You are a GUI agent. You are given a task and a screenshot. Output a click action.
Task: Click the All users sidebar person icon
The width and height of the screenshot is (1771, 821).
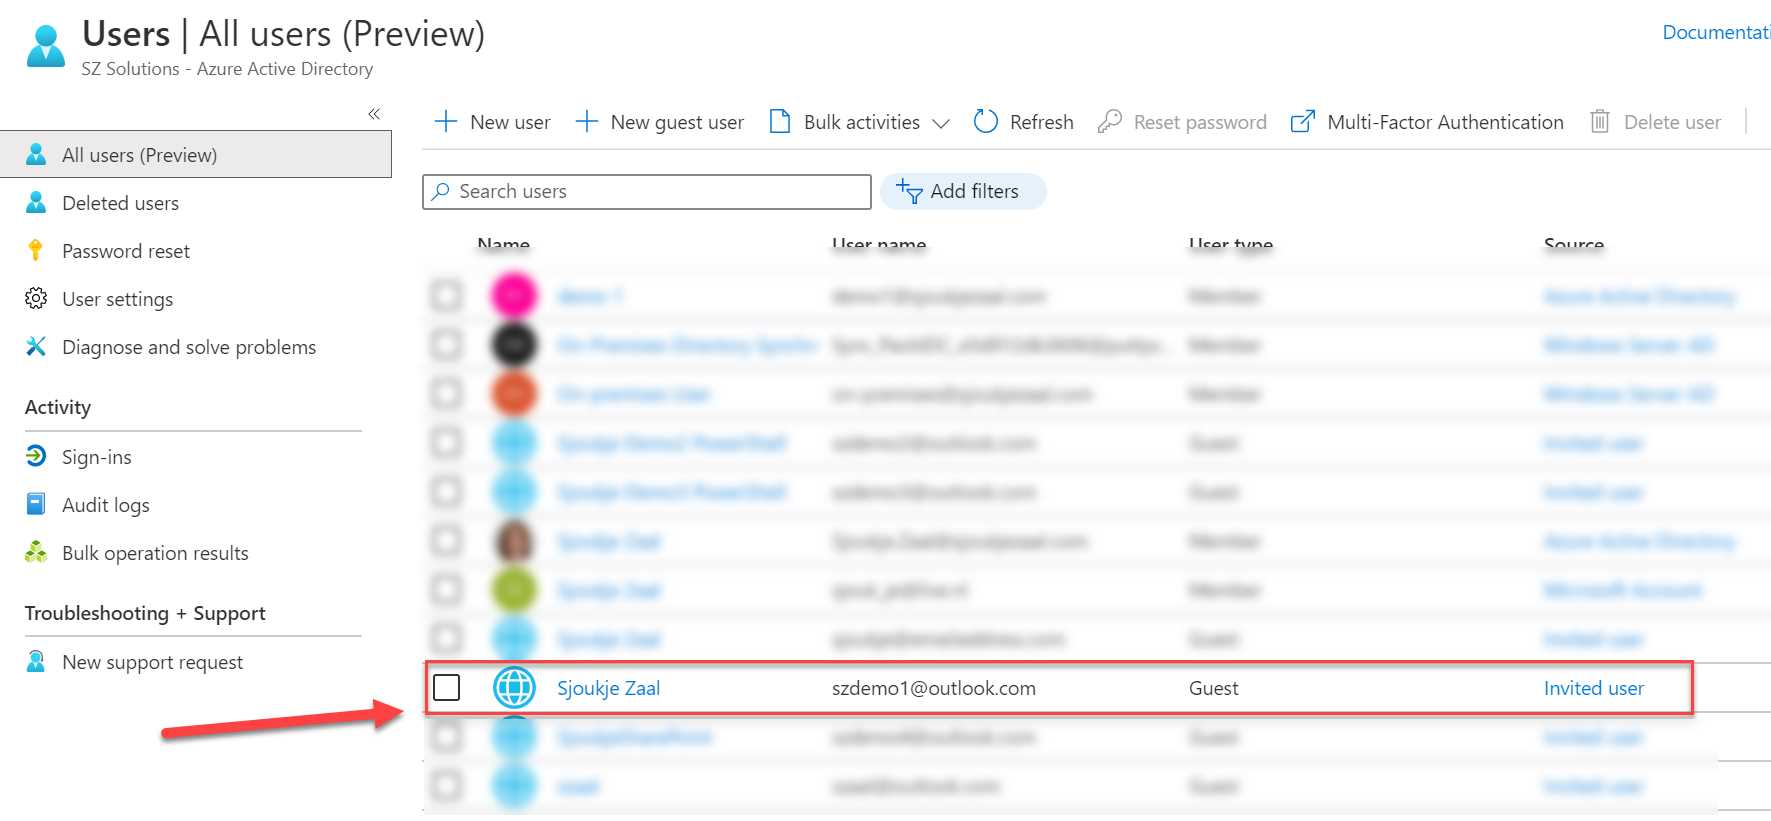[36, 154]
